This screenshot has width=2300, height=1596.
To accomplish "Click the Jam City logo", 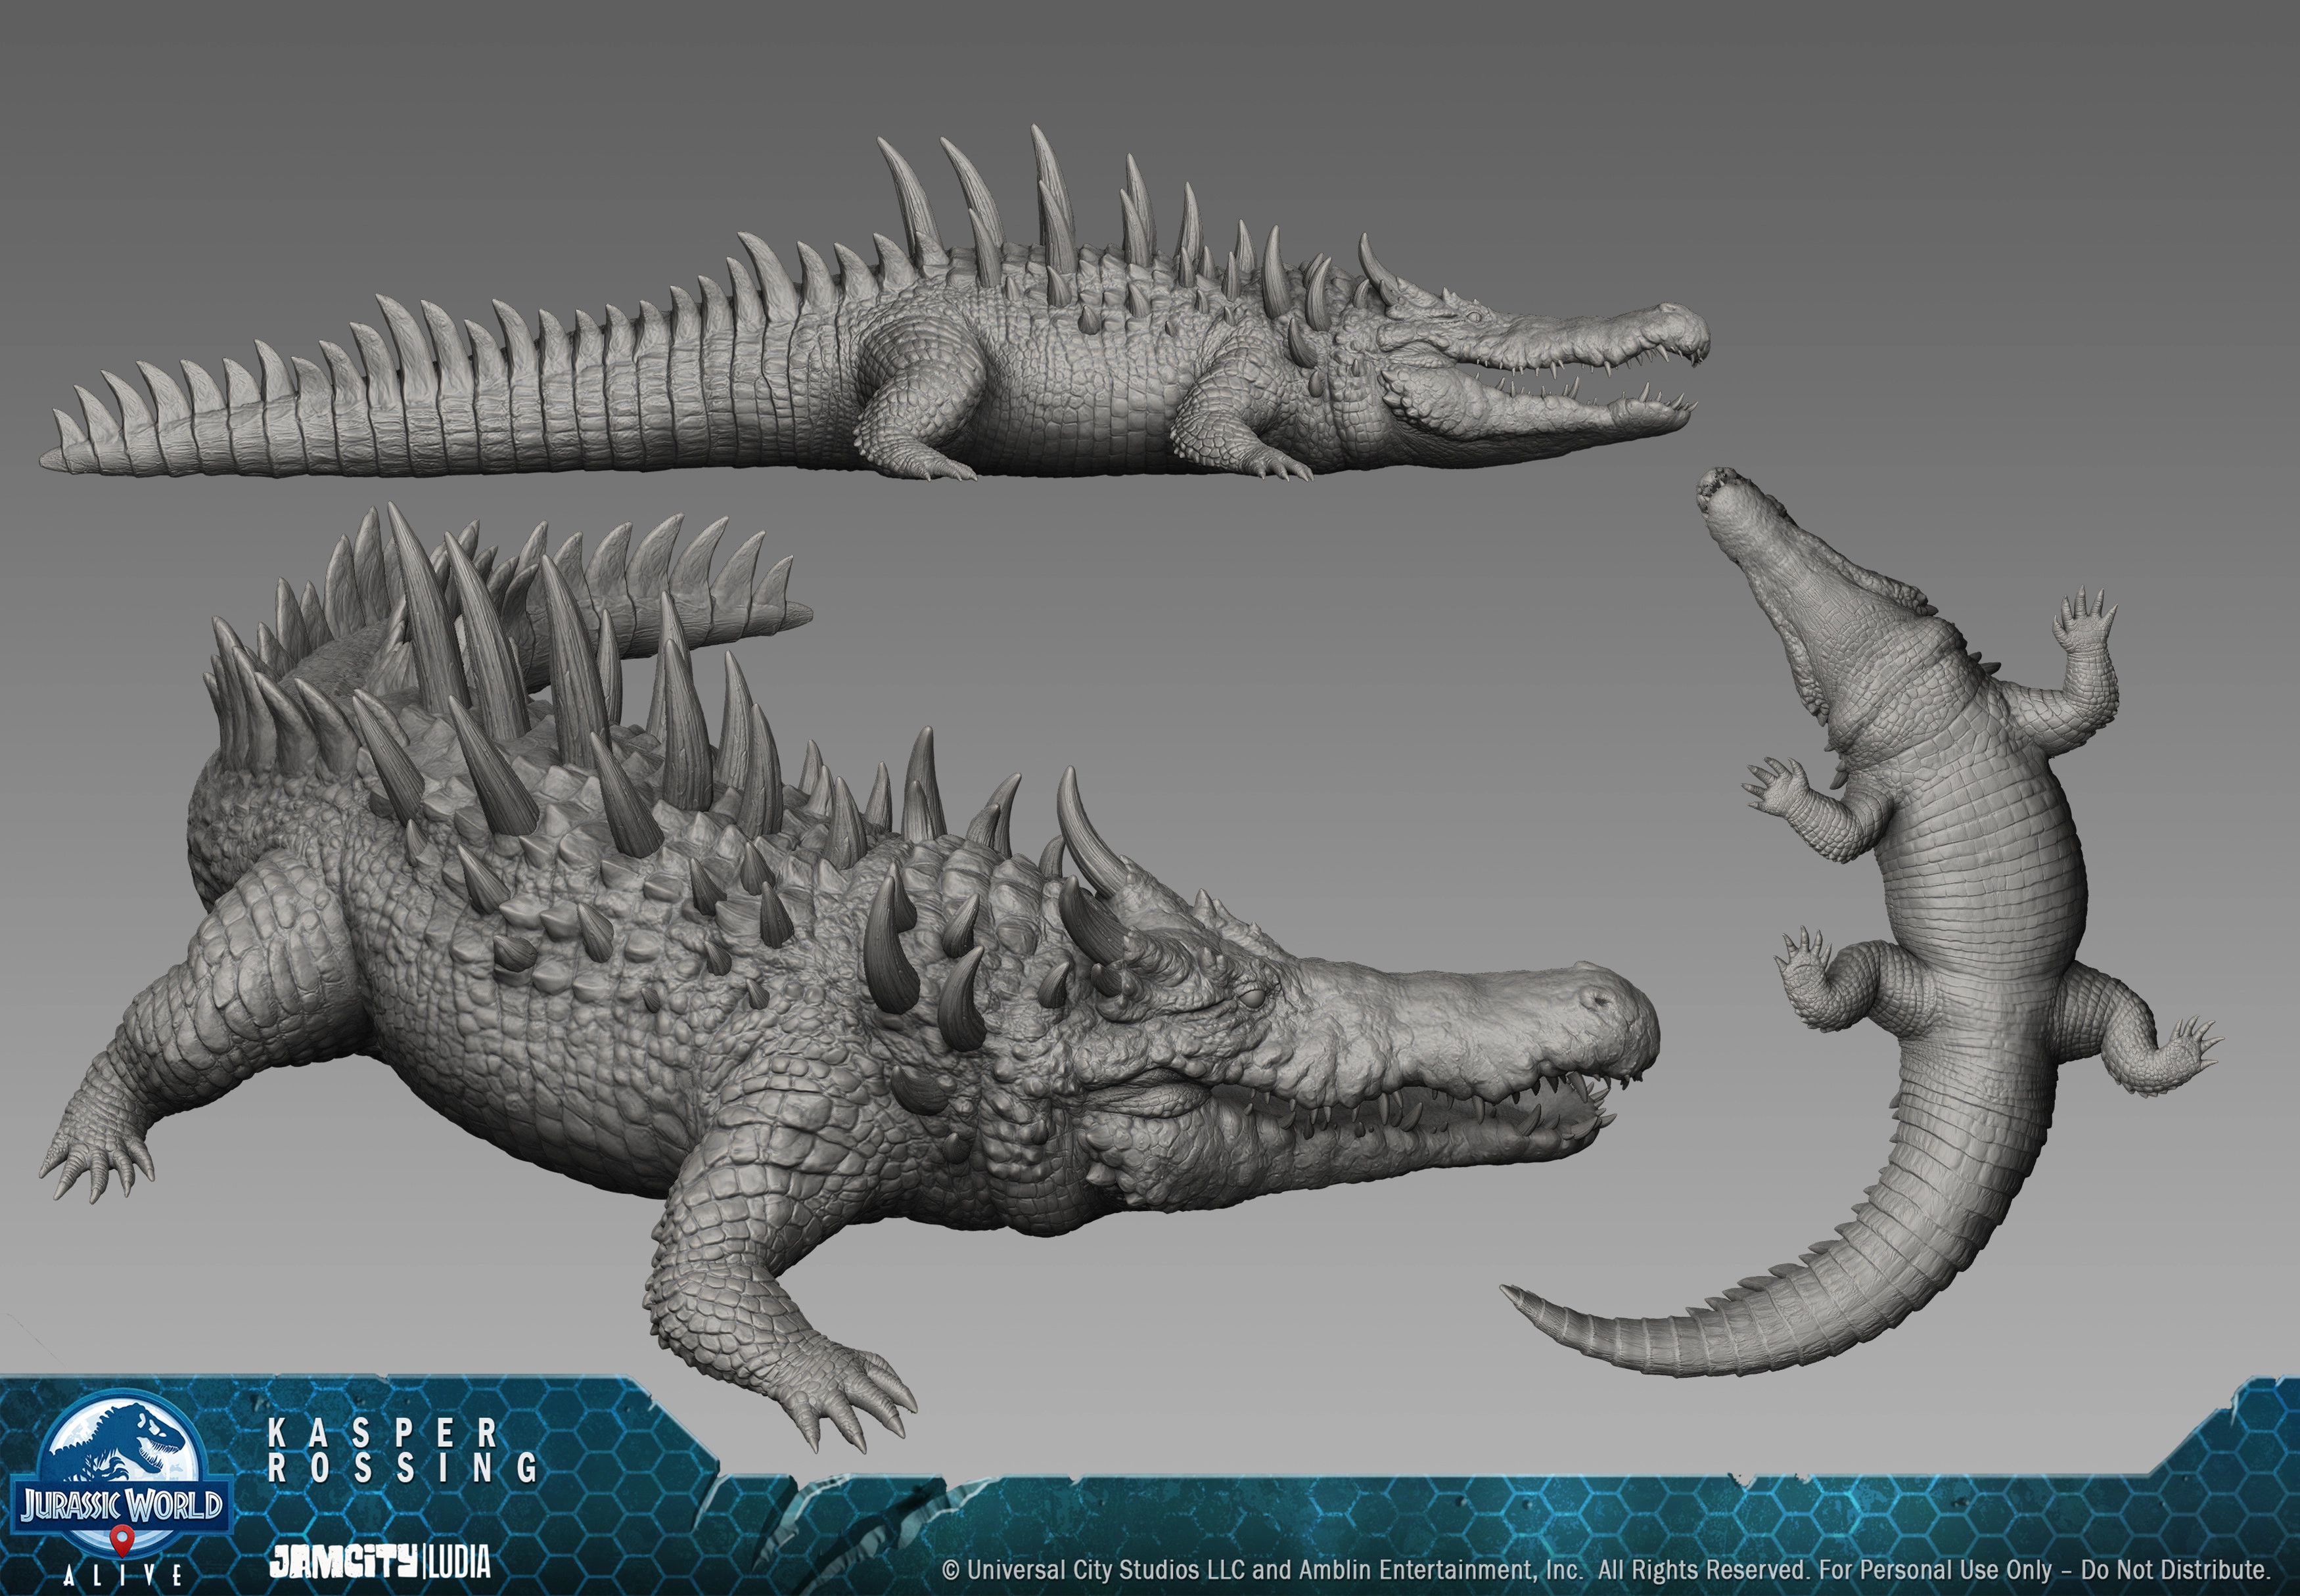I will click(343, 1563).
